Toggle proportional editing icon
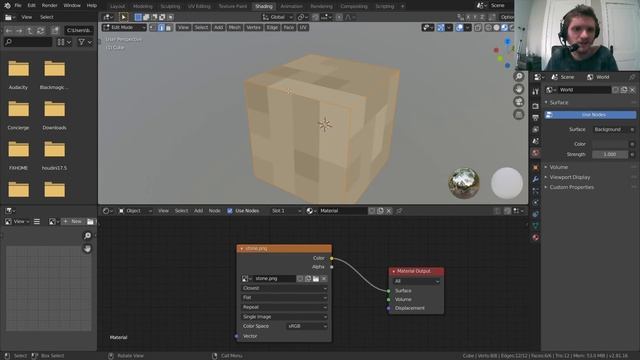Screen dimensions: 640x360 tap(339, 17)
